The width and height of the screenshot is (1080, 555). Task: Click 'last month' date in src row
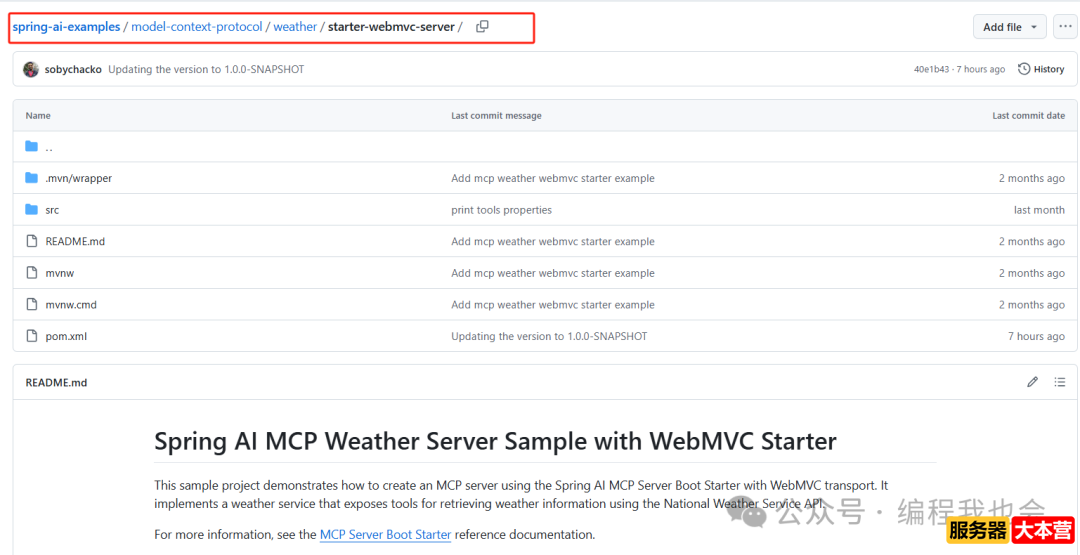(1039, 210)
